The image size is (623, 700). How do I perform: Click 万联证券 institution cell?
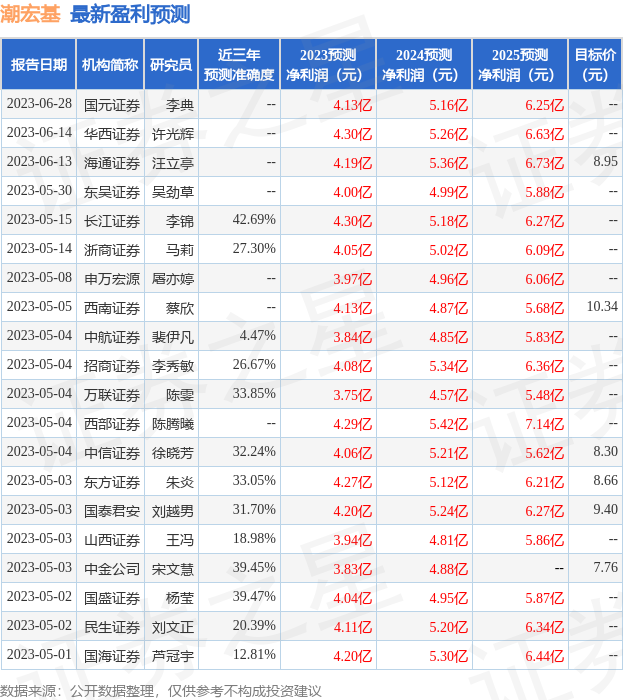click(x=112, y=395)
